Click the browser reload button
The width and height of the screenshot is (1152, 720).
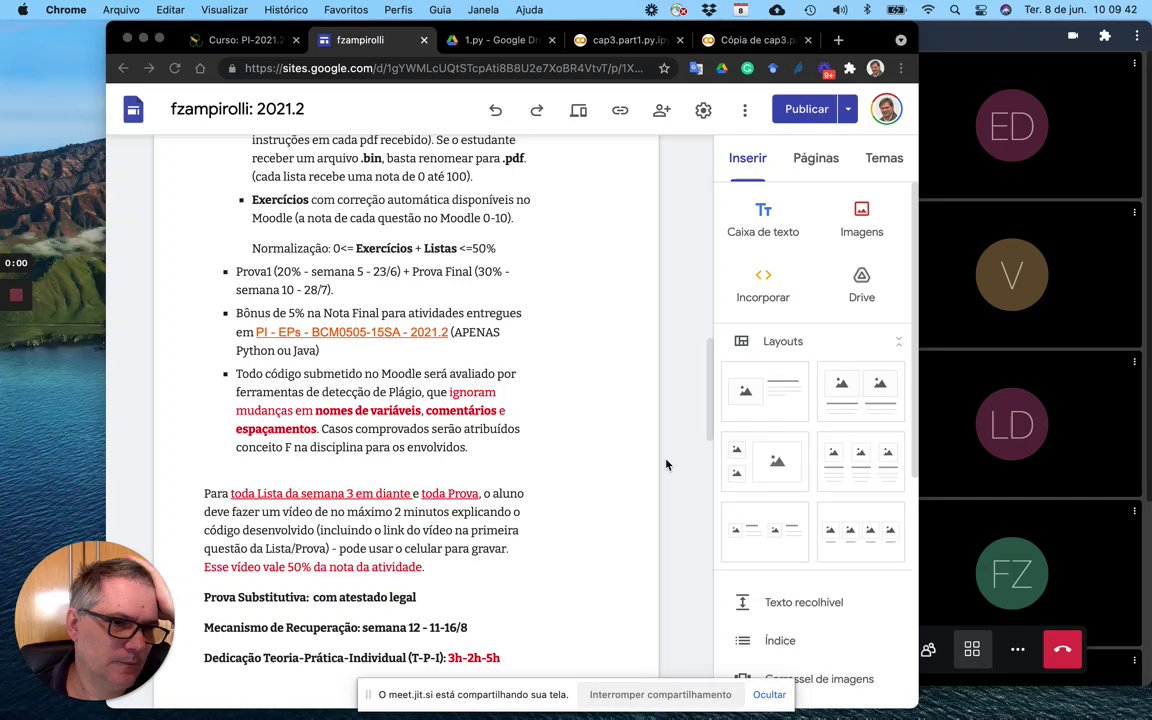click(174, 68)
